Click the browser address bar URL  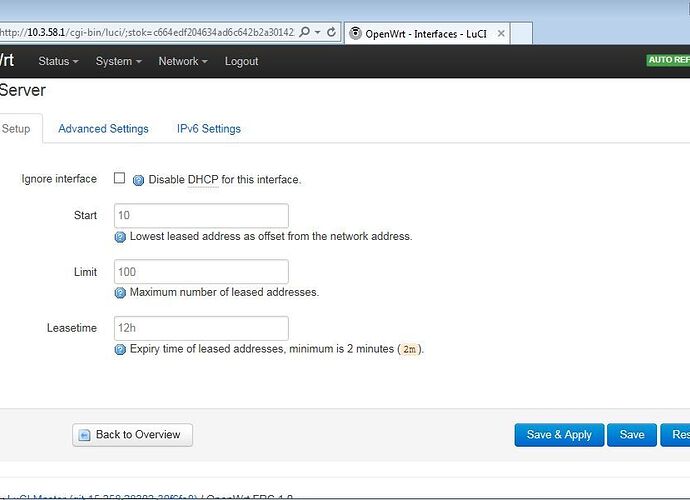[147, 33]
